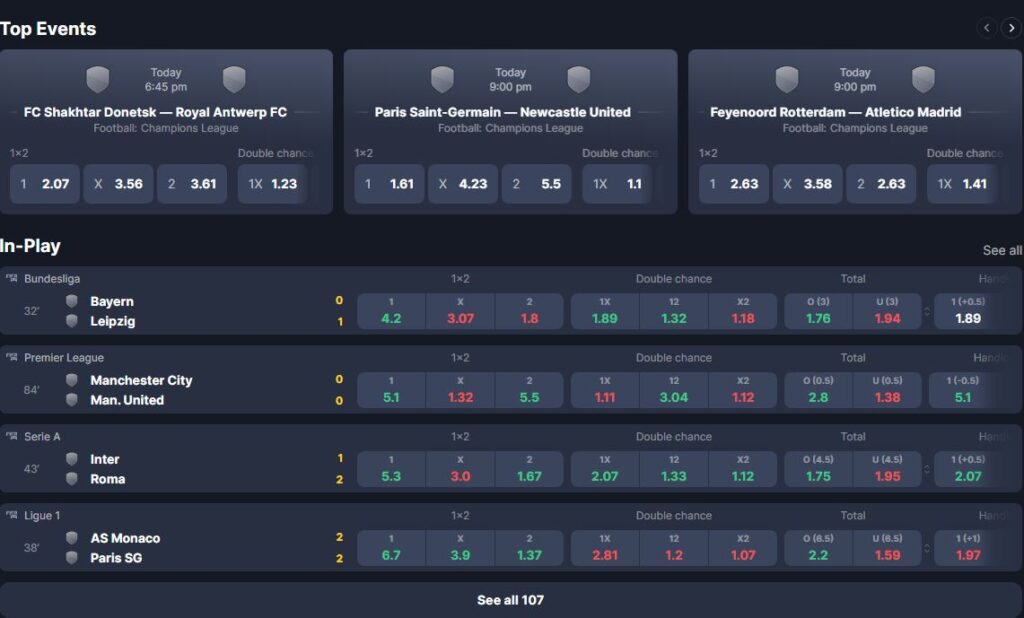Click the Atletico Madrid away shield icon
This screenshot has height=618, width=1024.
pos(923,80)
